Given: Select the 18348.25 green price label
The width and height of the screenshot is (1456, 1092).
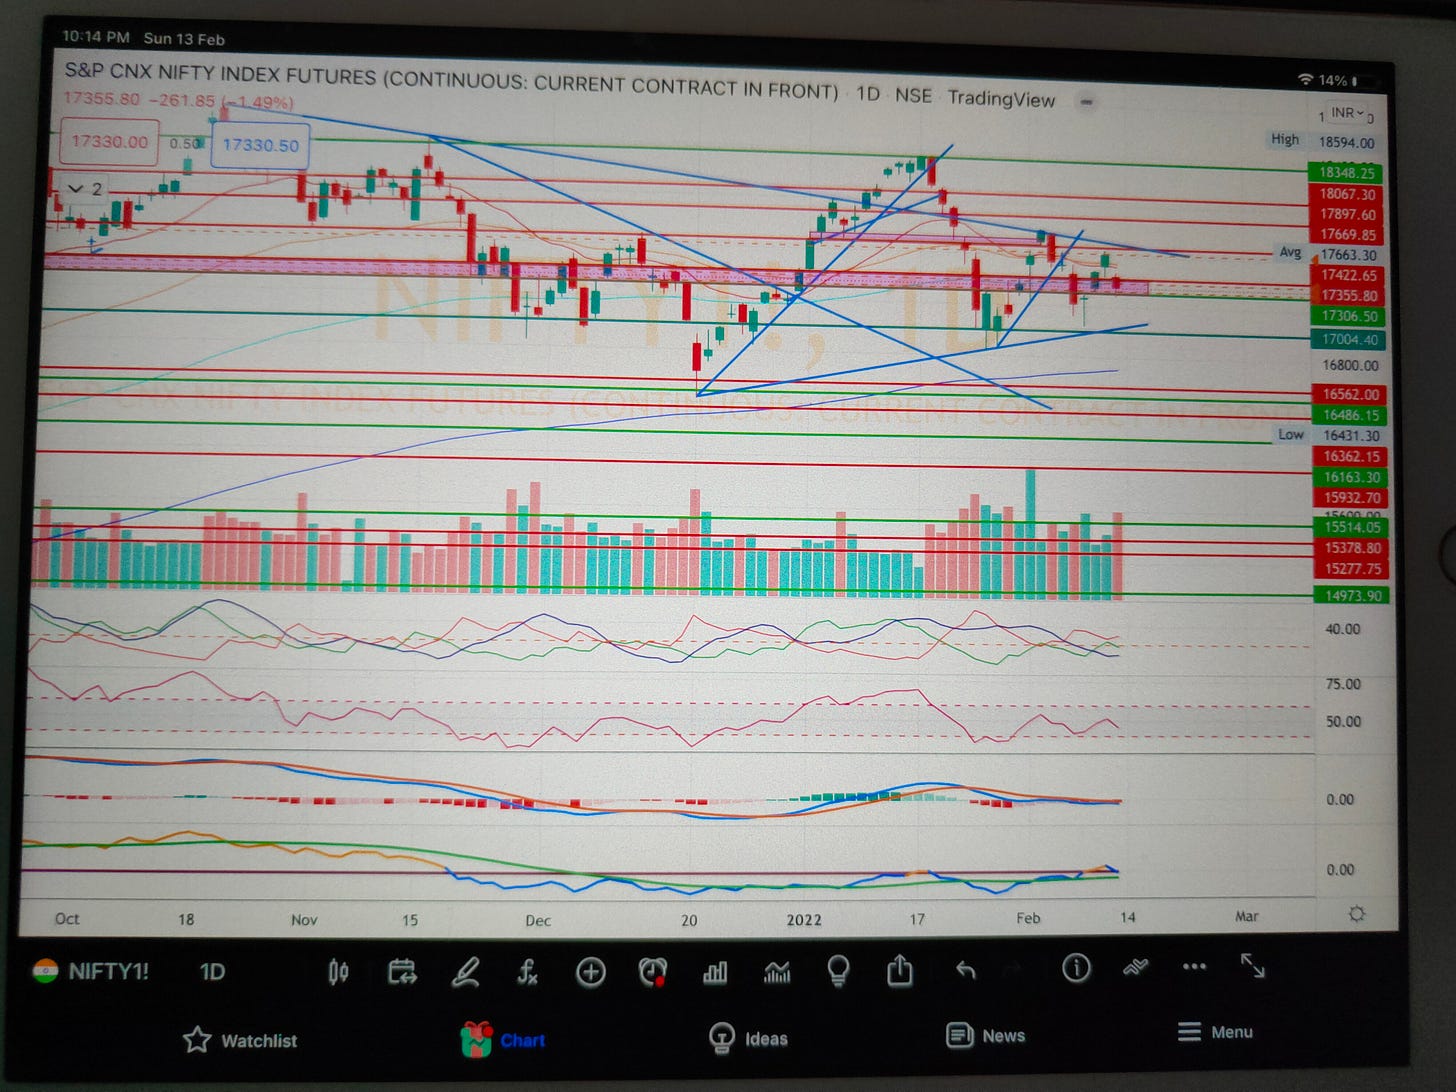Looking at the screenshot, I should tap(1345, 173).
